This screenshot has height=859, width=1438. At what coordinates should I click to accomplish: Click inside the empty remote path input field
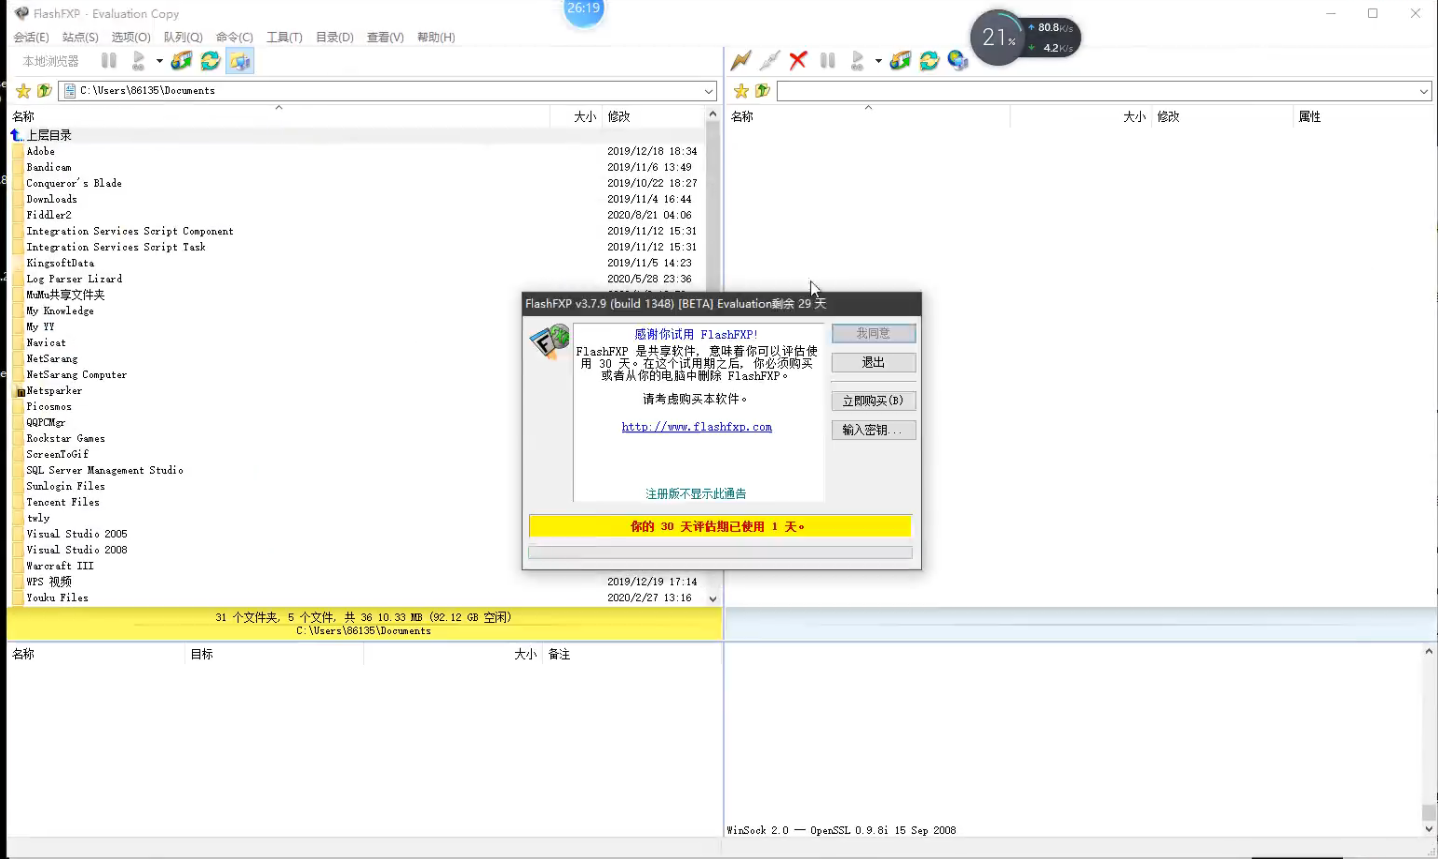pos(1097,91)
